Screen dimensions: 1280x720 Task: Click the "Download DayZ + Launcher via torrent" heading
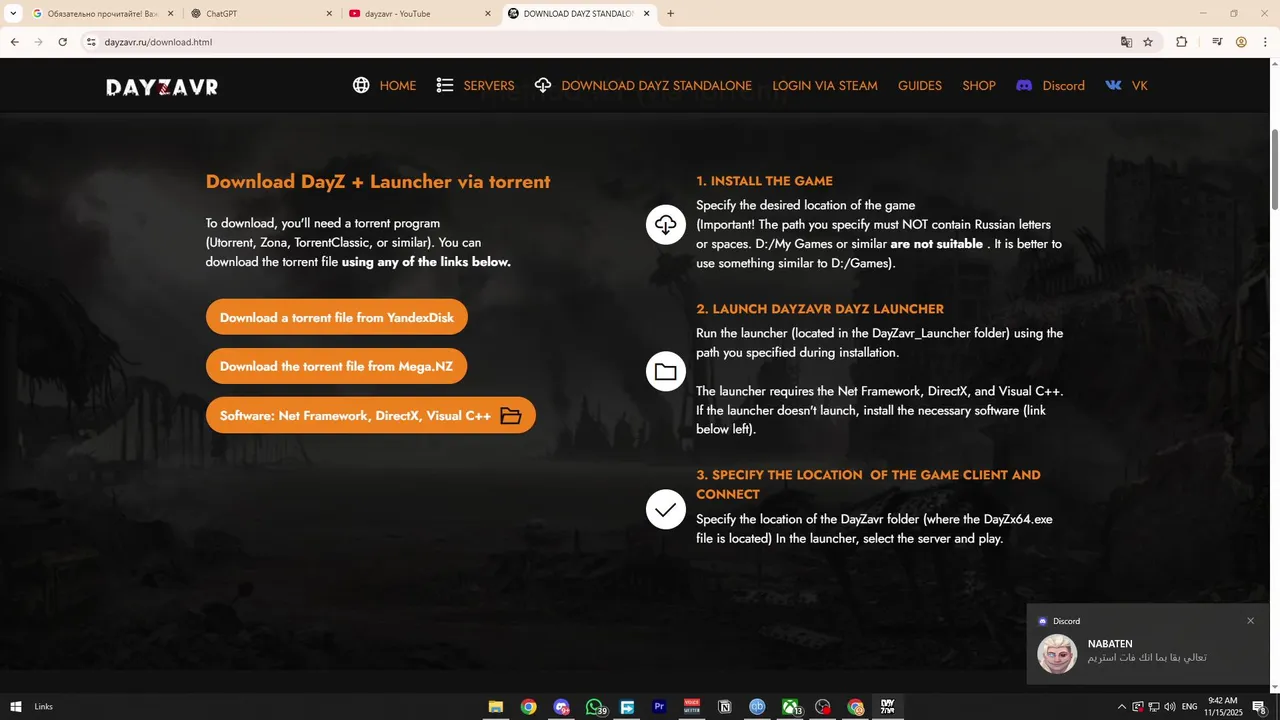point(378,182)
